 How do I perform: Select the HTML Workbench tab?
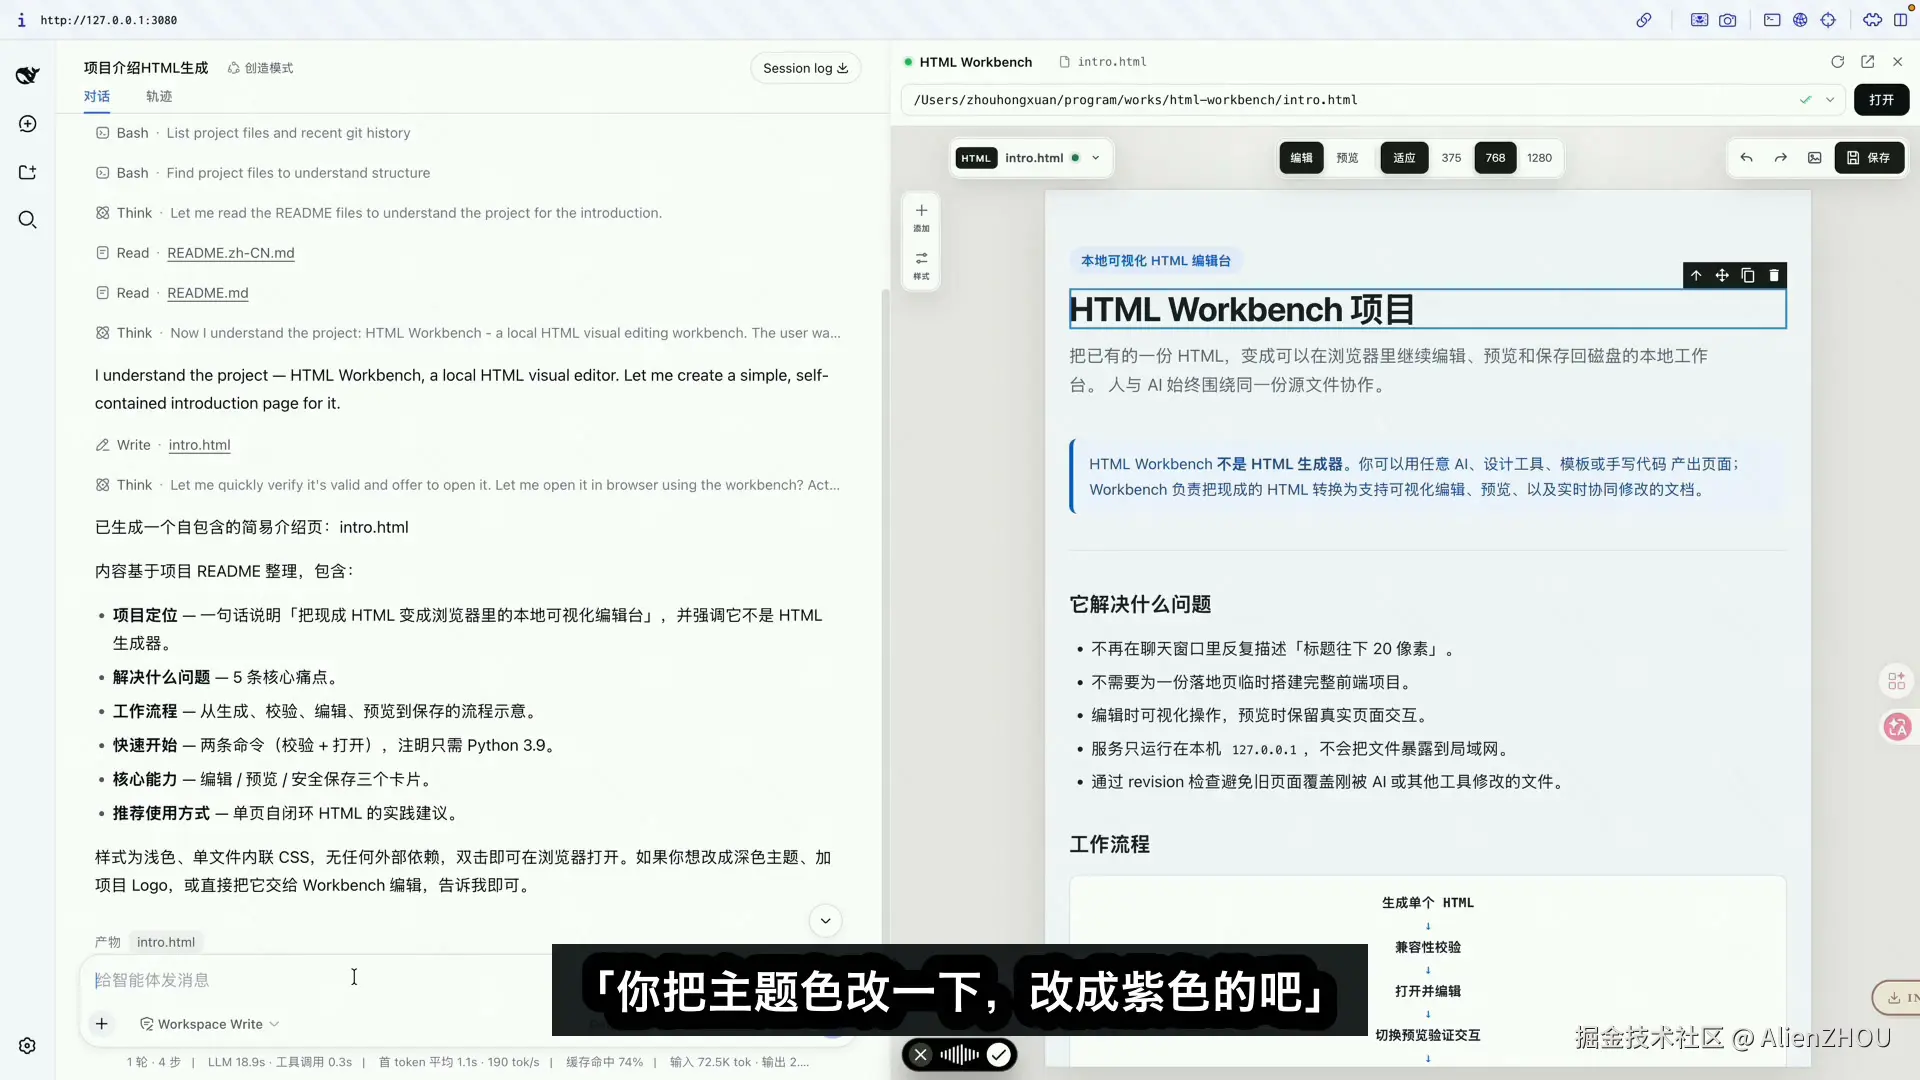tap(968, 62)
